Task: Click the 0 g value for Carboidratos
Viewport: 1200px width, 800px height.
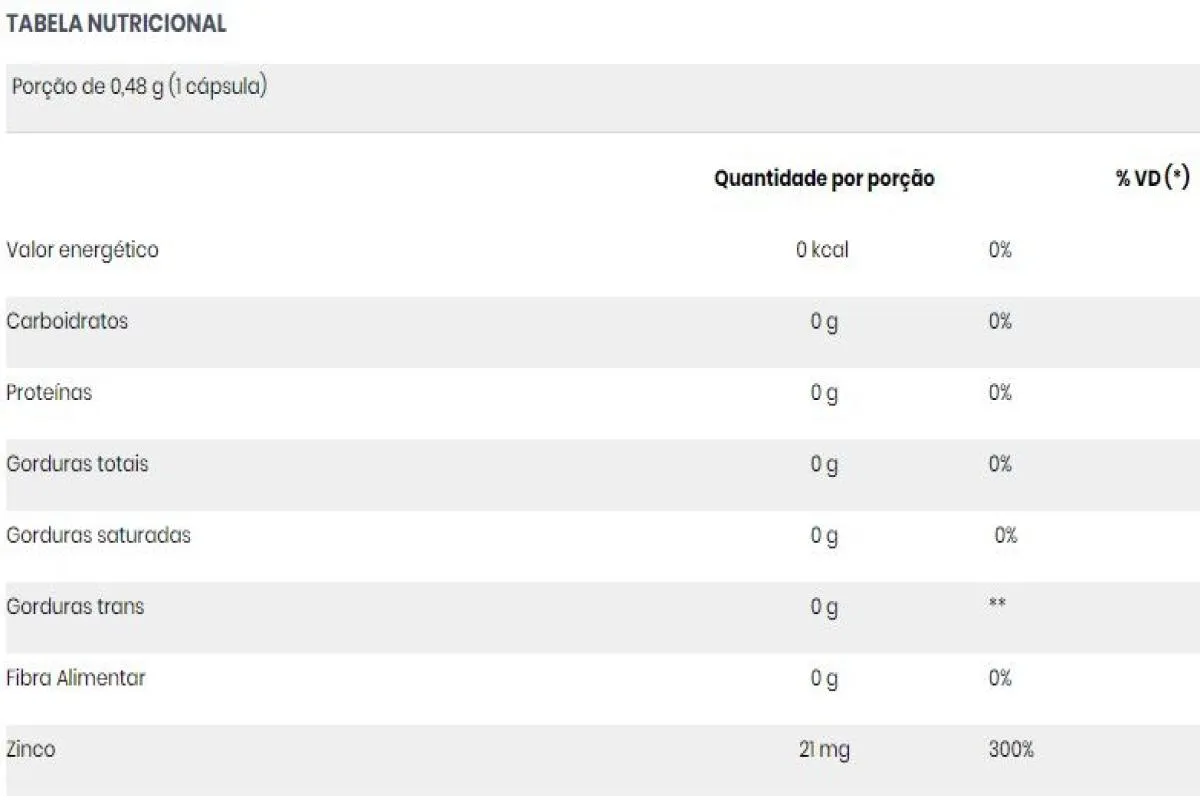Action: [824, 322]
